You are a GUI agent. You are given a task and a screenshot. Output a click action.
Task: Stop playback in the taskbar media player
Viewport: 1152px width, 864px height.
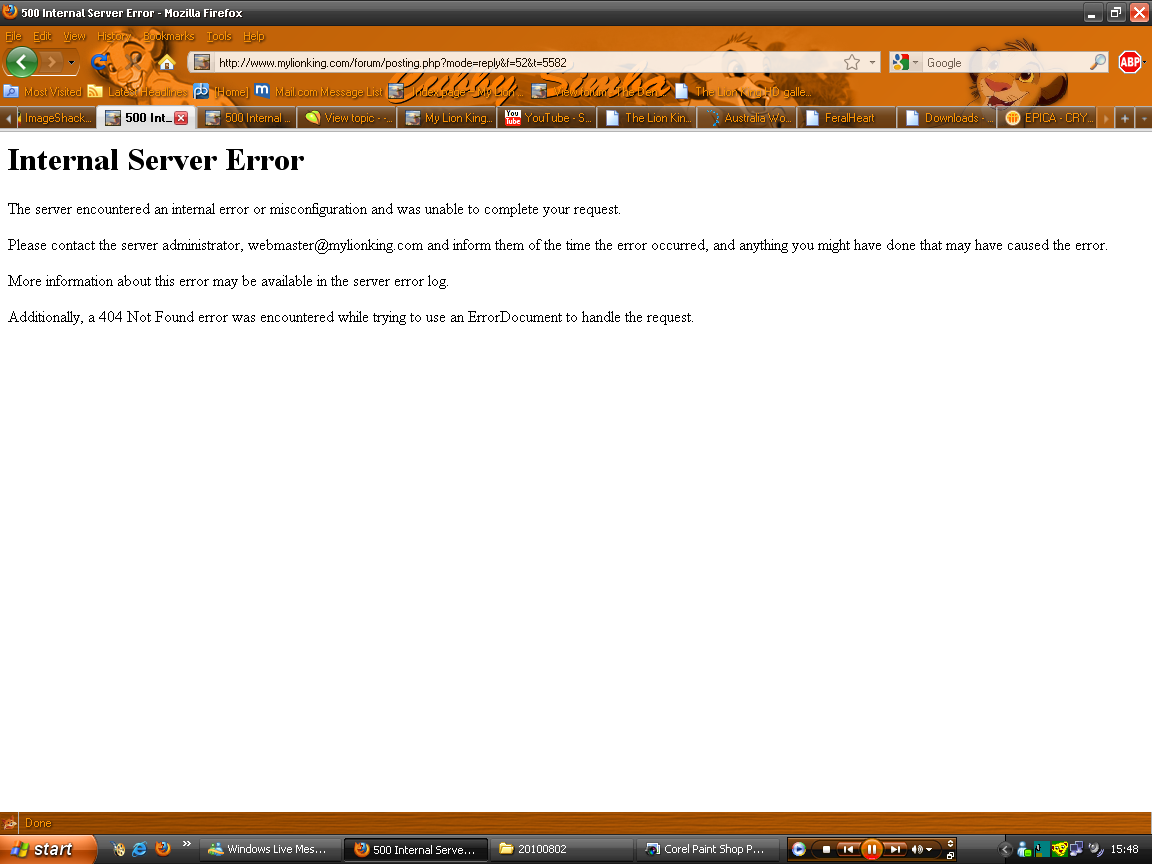(826, 849)
